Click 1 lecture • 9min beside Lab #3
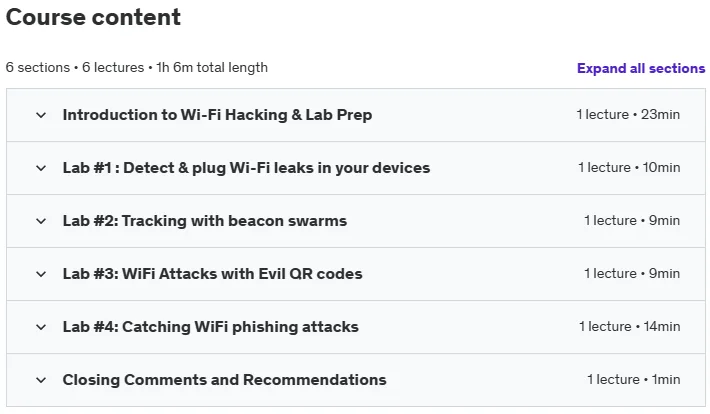The image size is (710, 414). pyautogui.click(x=632, y=274)
